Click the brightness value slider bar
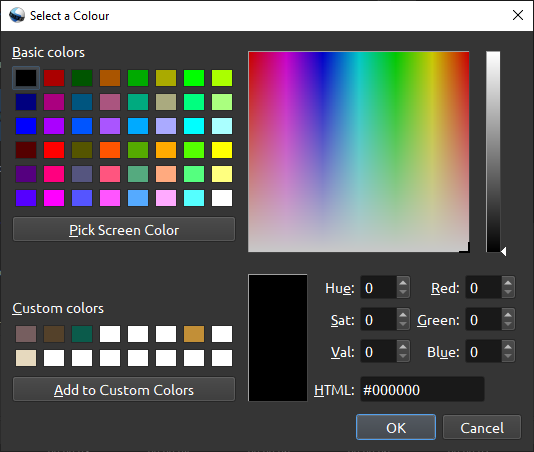The height and width of the screenshot is (452, 534). [x=493, y=152]
